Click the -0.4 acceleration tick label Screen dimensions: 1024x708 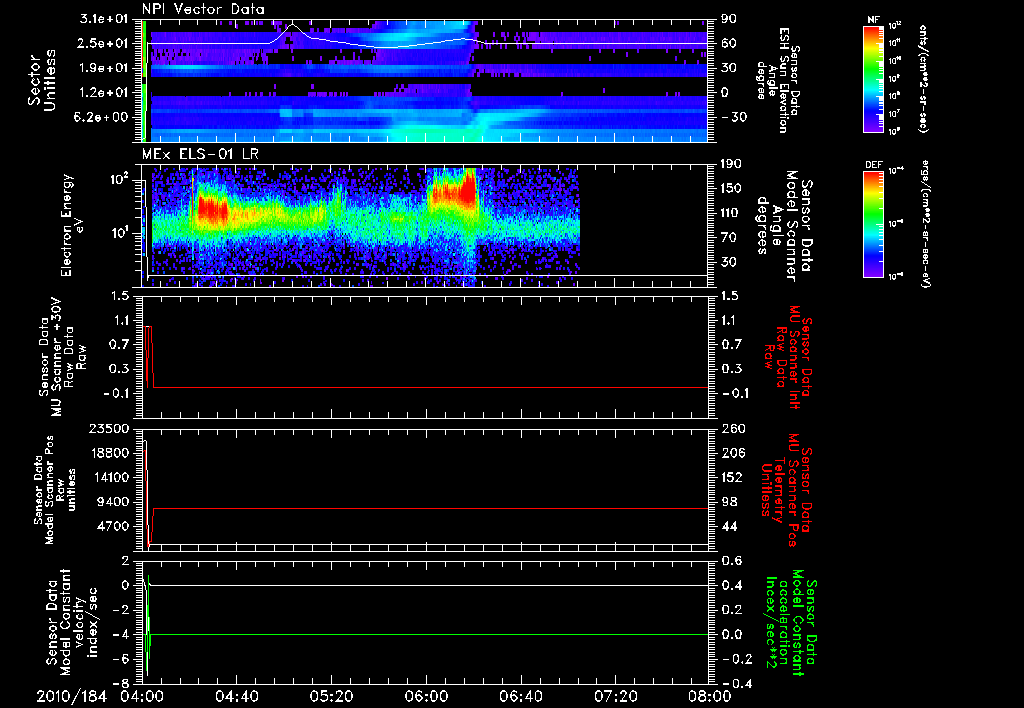click(x=735, y=684)
